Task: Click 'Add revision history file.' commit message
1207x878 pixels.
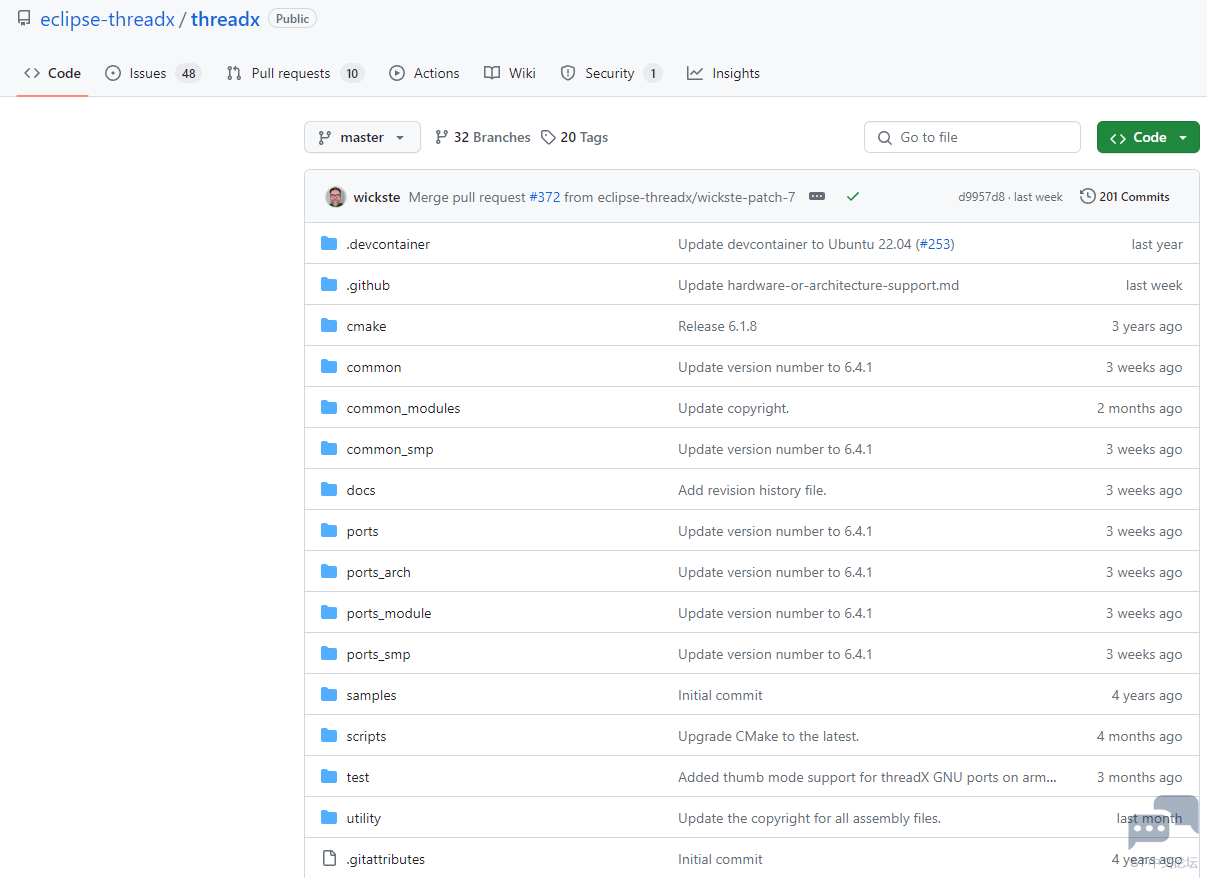Action: coord(752,490)
